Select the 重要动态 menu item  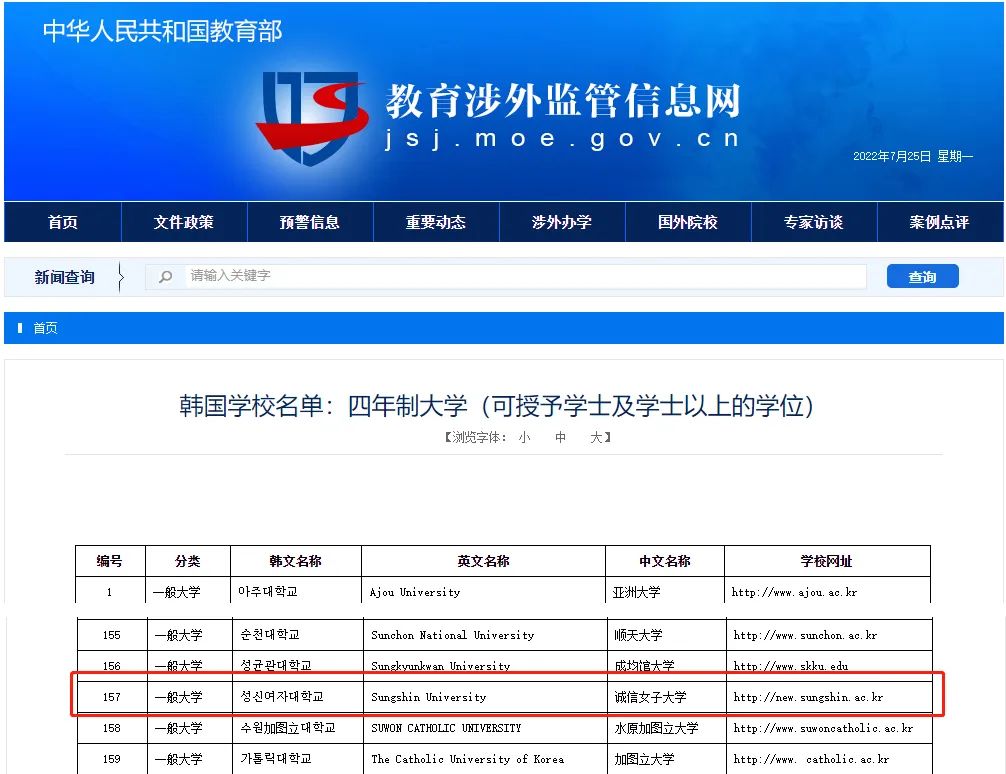point(436,222)
